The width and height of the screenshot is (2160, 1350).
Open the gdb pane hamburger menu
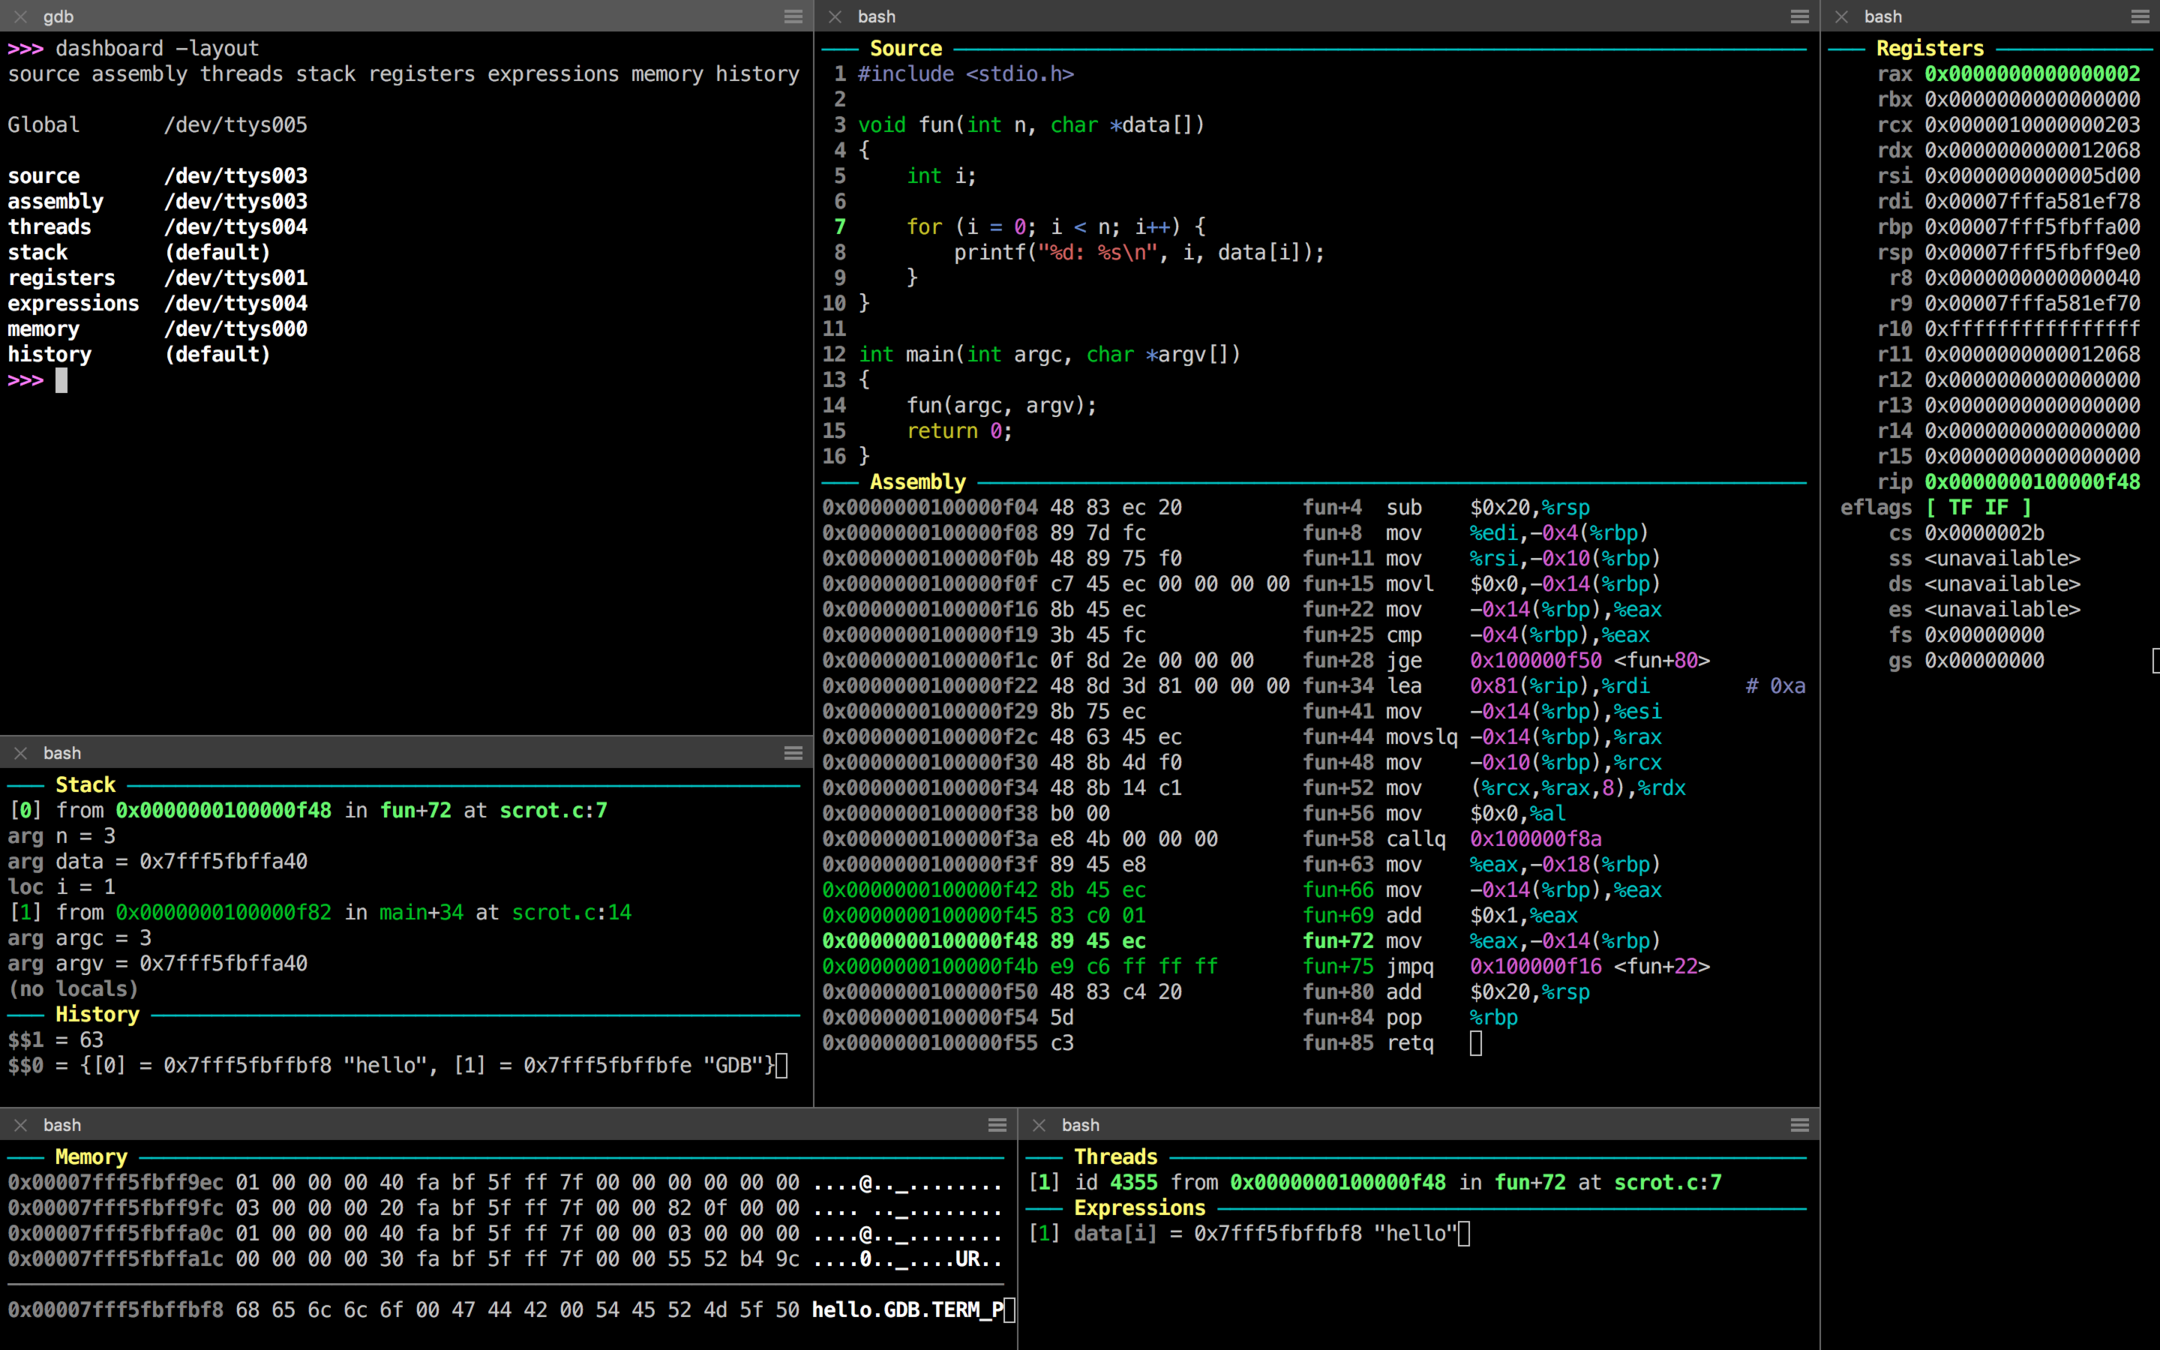pos(793,16)
